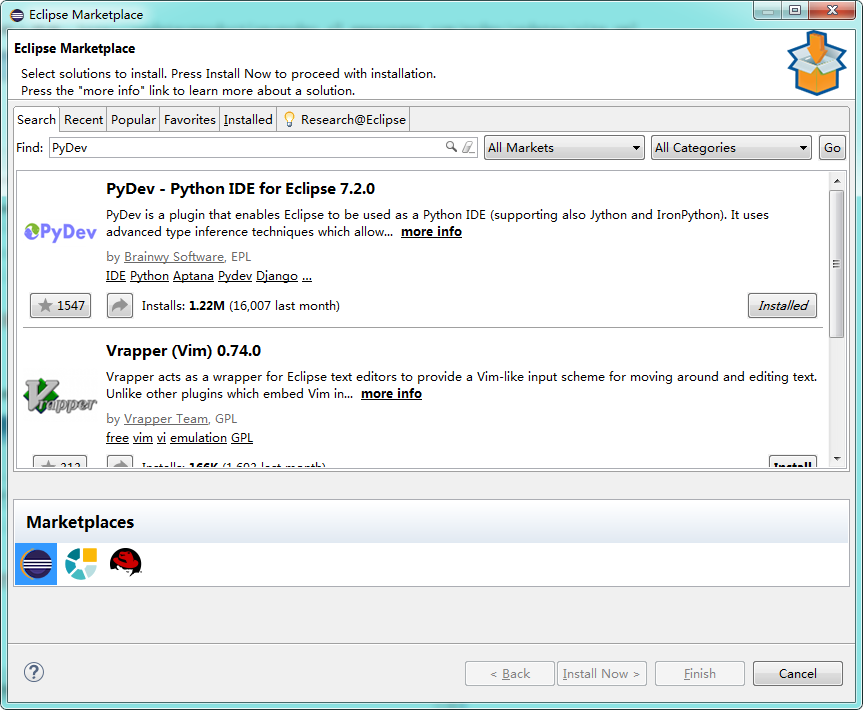Click the Eclipse icon in title bar

coord(17,15)
